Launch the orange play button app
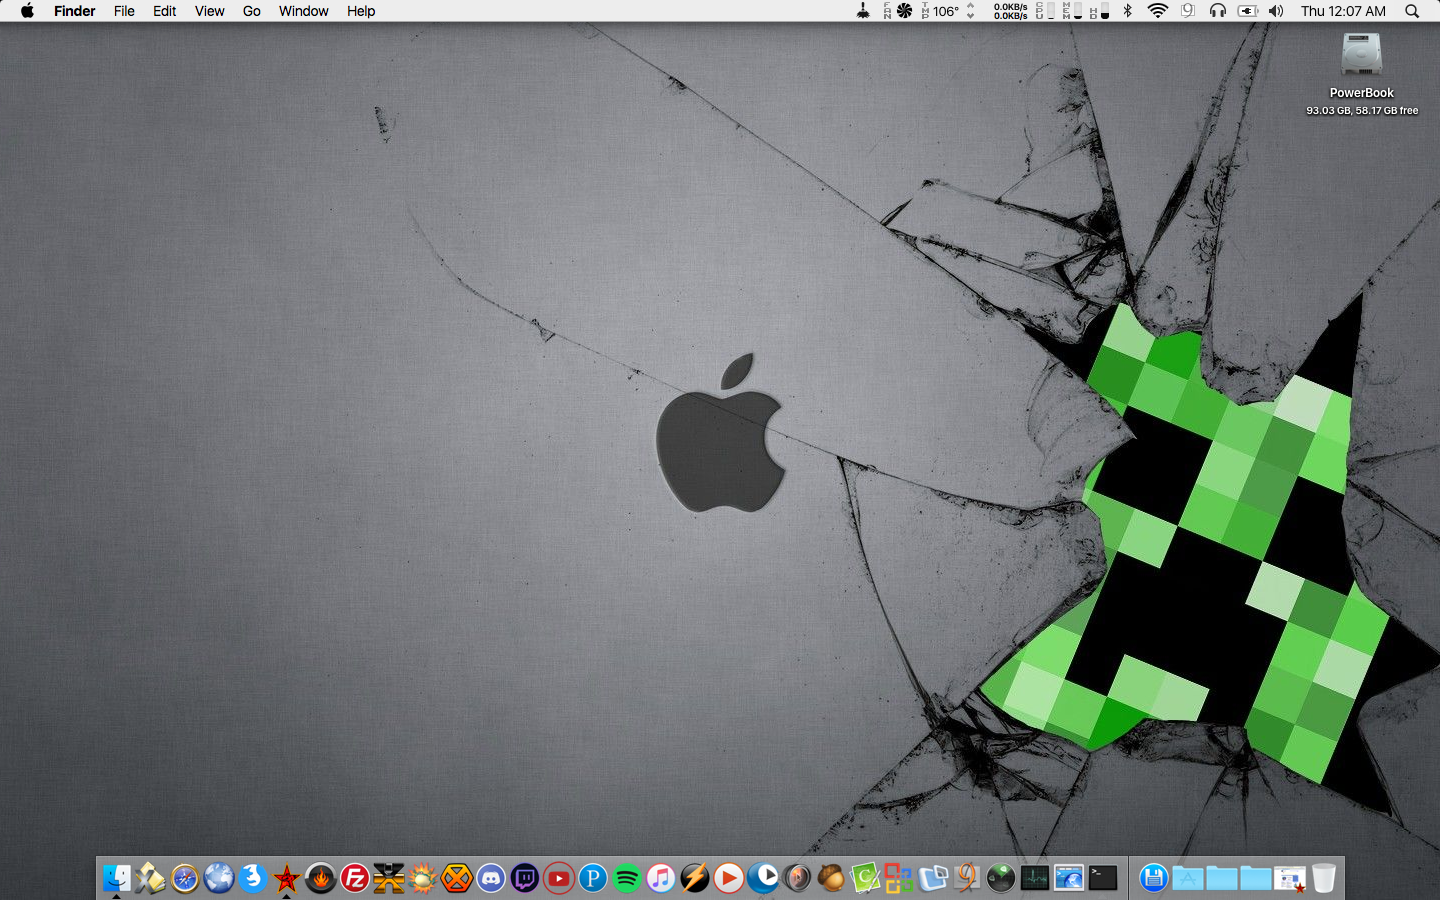Screen dimensions: 1440x900 tap(729, 878)
